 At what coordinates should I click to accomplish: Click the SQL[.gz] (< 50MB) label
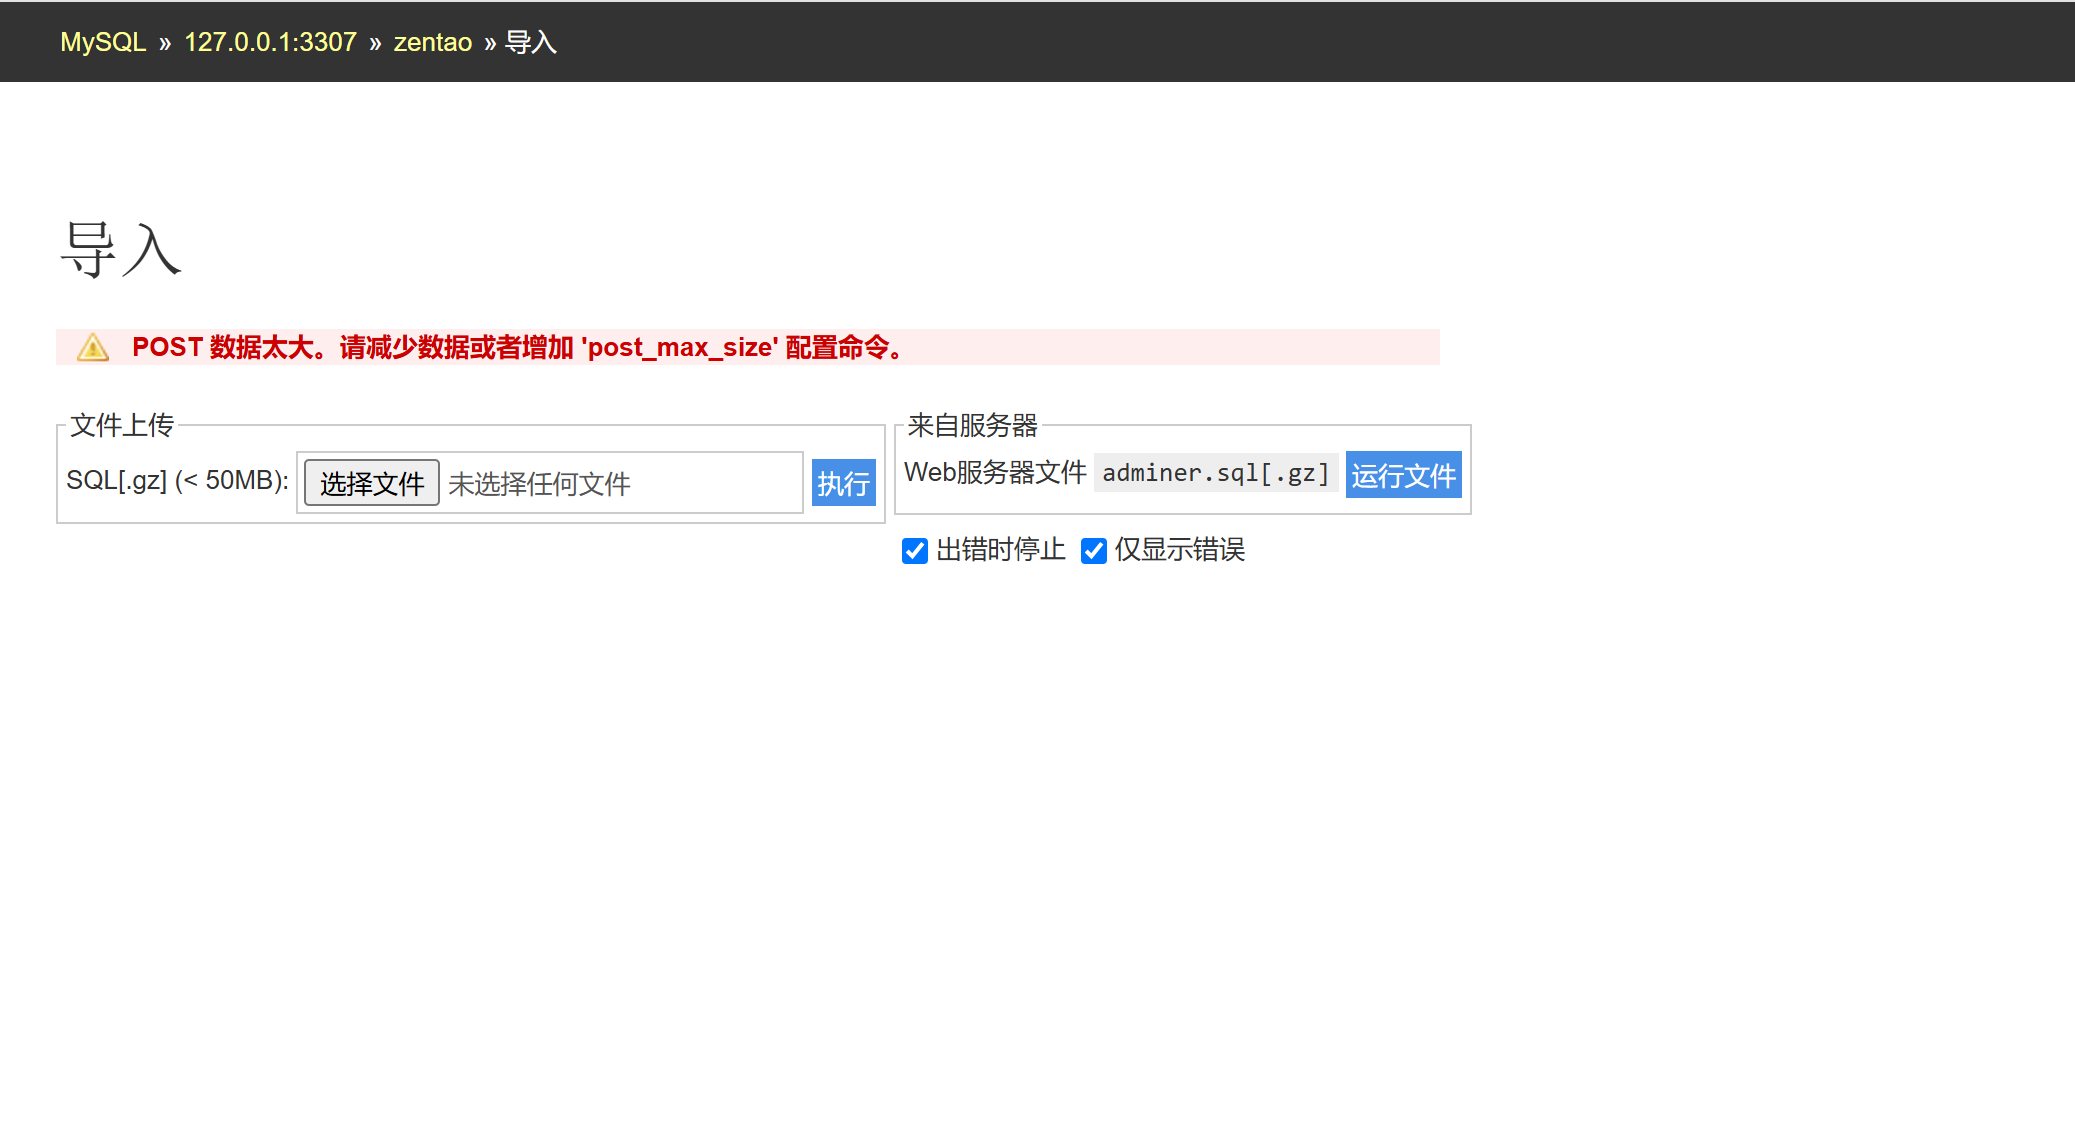pos(177,481)
